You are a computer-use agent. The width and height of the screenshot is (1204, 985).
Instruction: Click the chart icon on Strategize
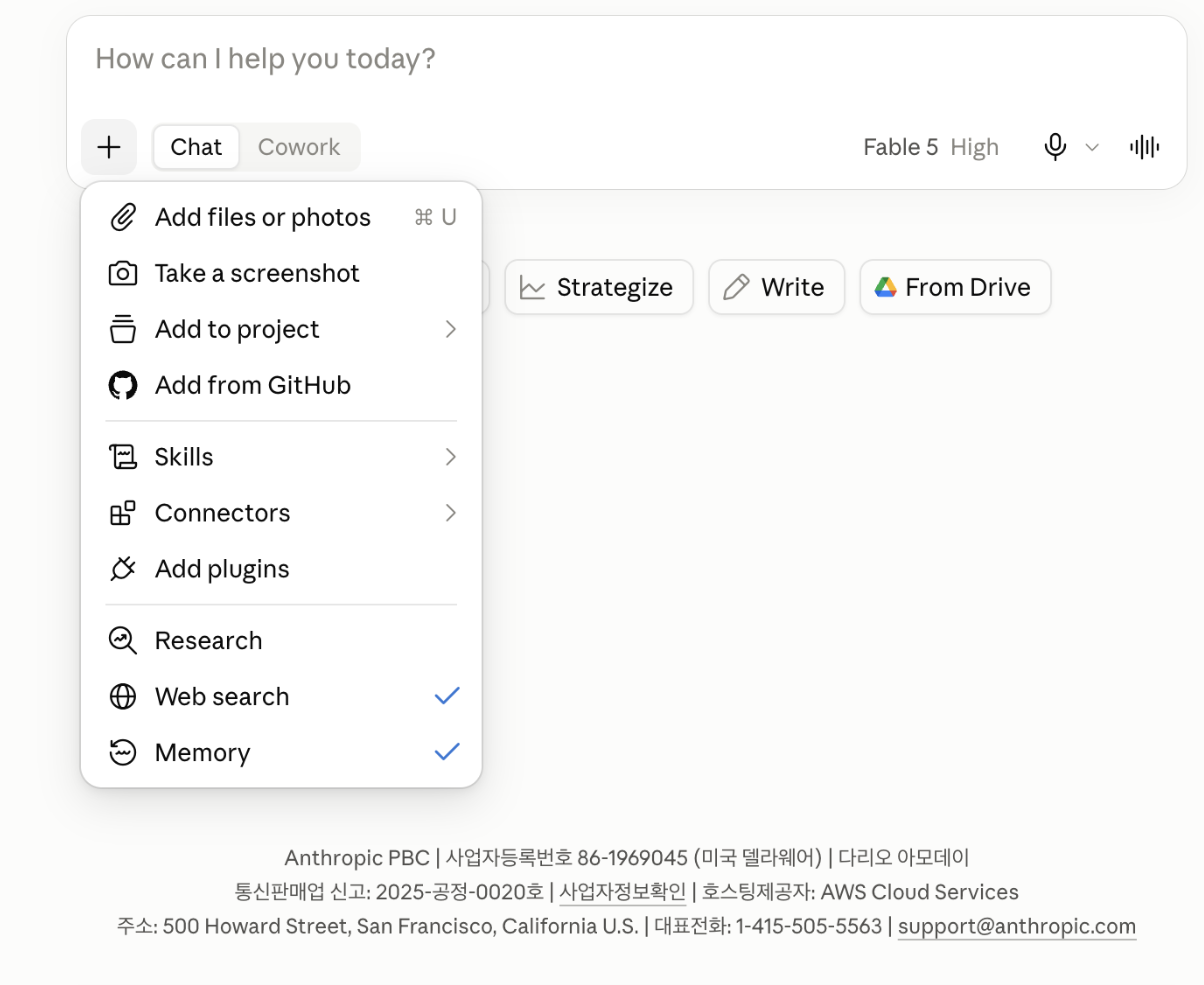click(x=533, y=288)
